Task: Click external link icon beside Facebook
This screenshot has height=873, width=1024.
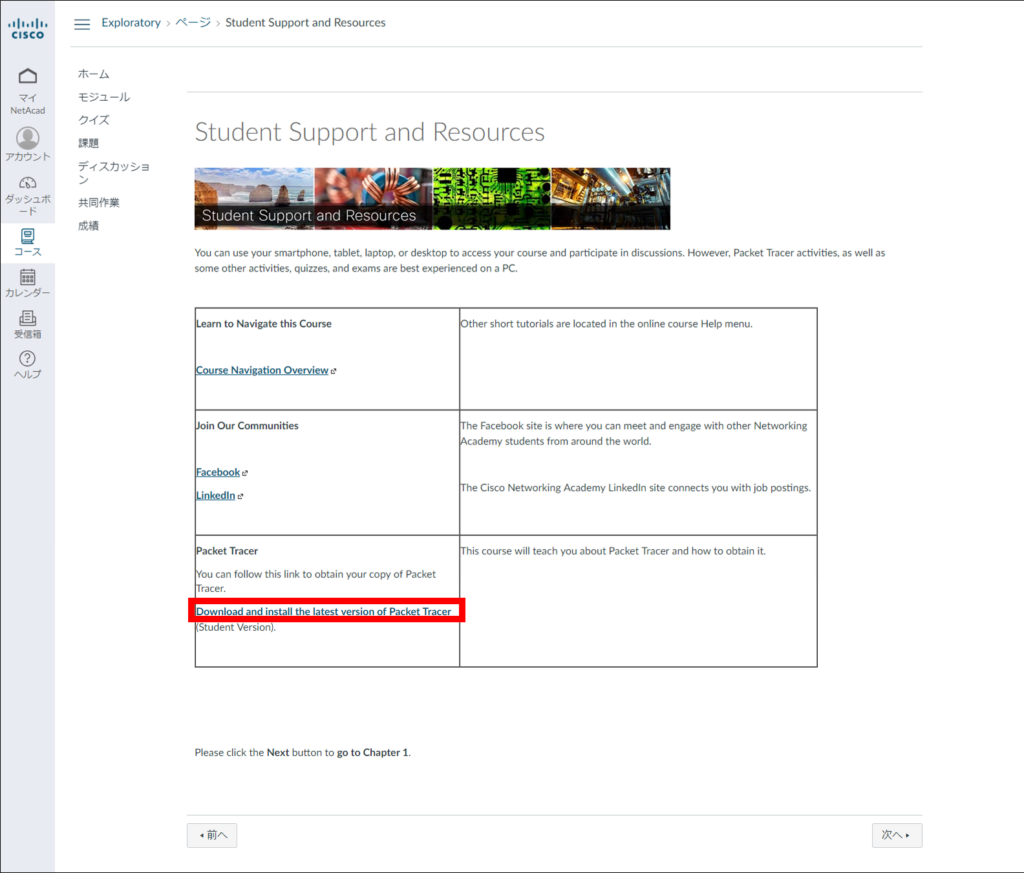Action: point(245,473)
